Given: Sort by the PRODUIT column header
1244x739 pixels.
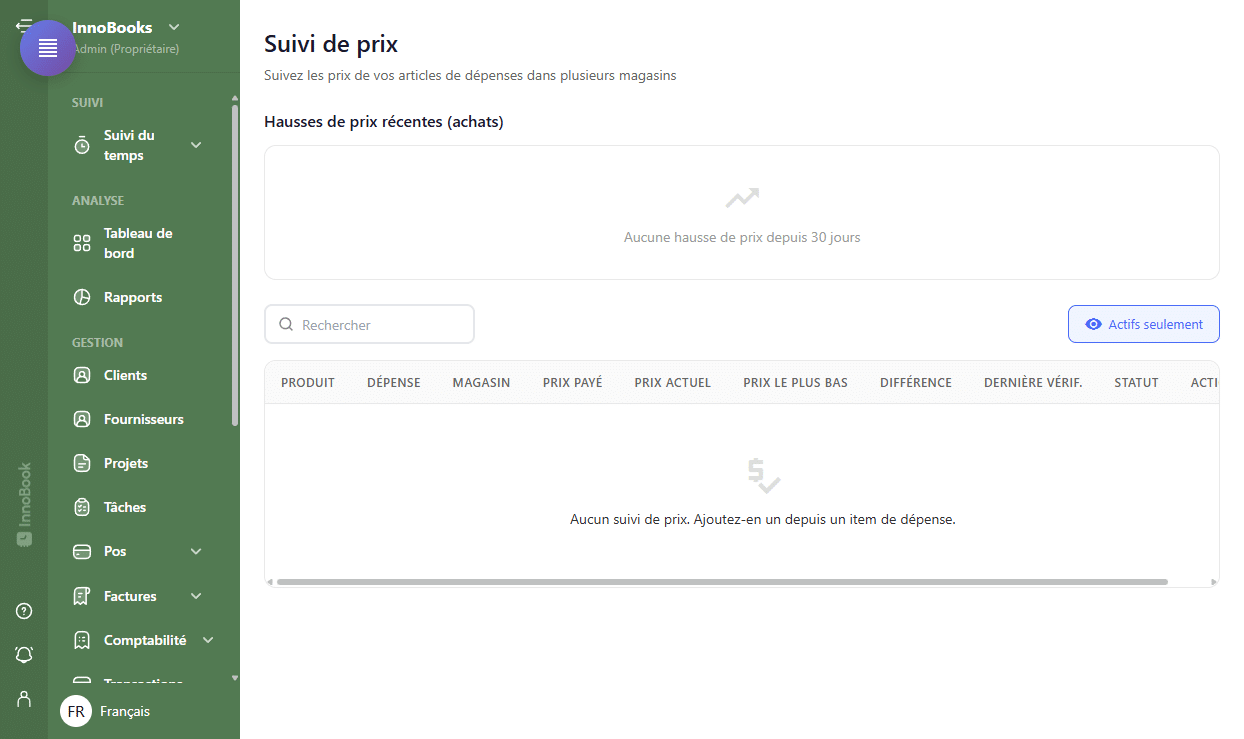Looking at the screenshot, I should pyautogui.click(x=308, y=382).
